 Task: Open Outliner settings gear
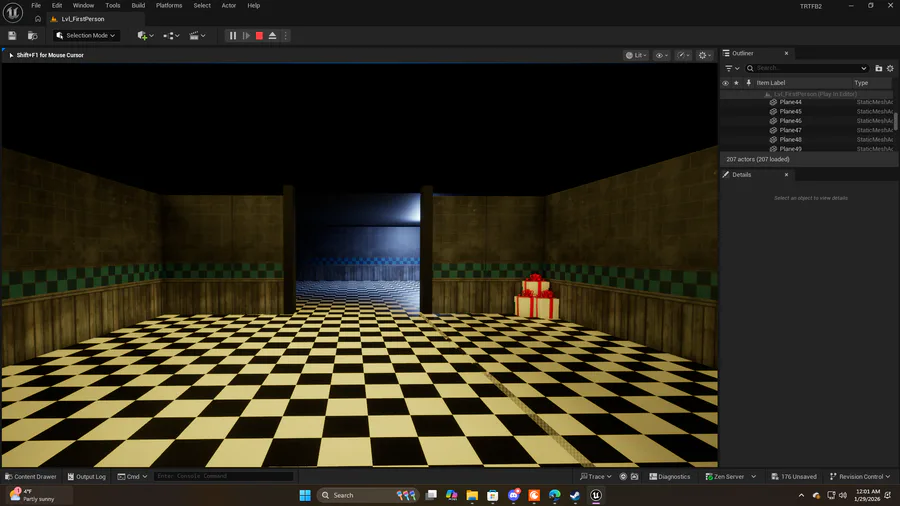(x=890, y=68)
